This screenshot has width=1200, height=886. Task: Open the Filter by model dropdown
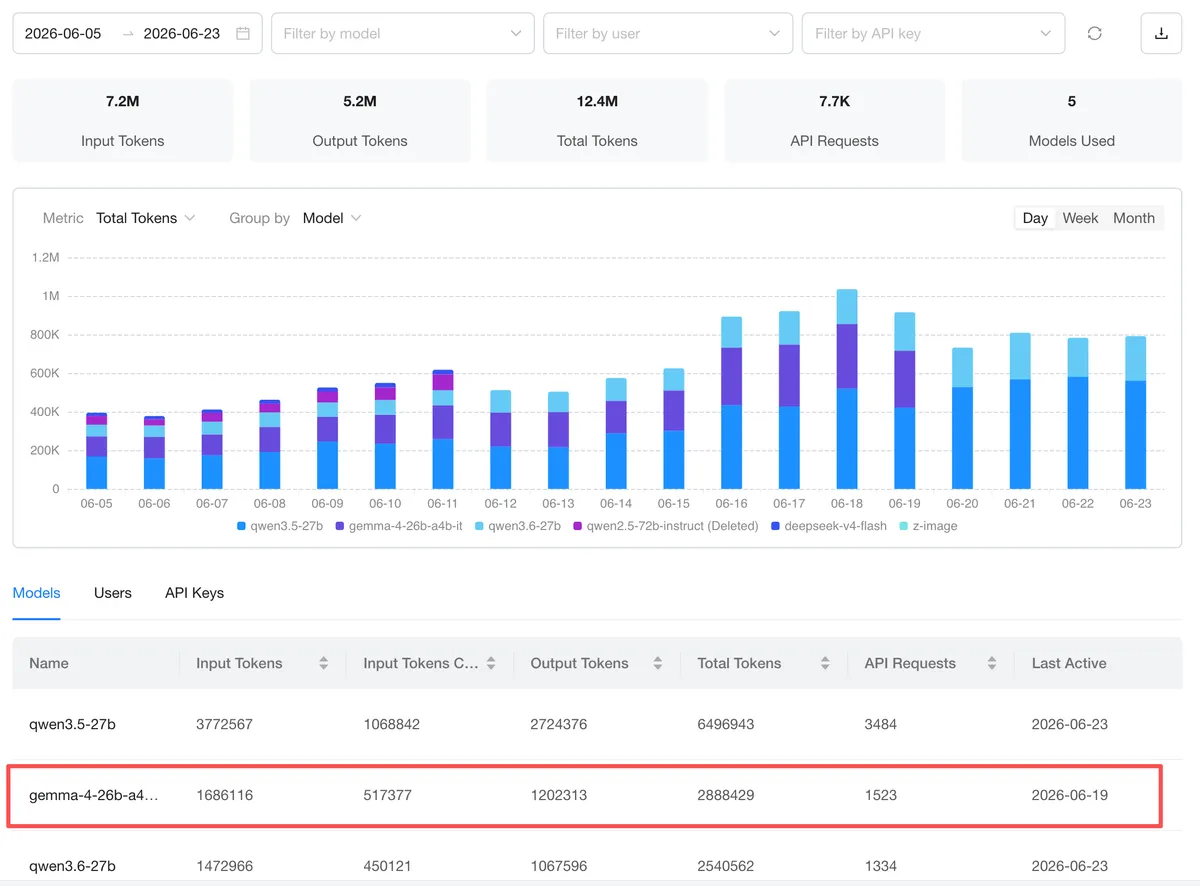pos(402,33)
